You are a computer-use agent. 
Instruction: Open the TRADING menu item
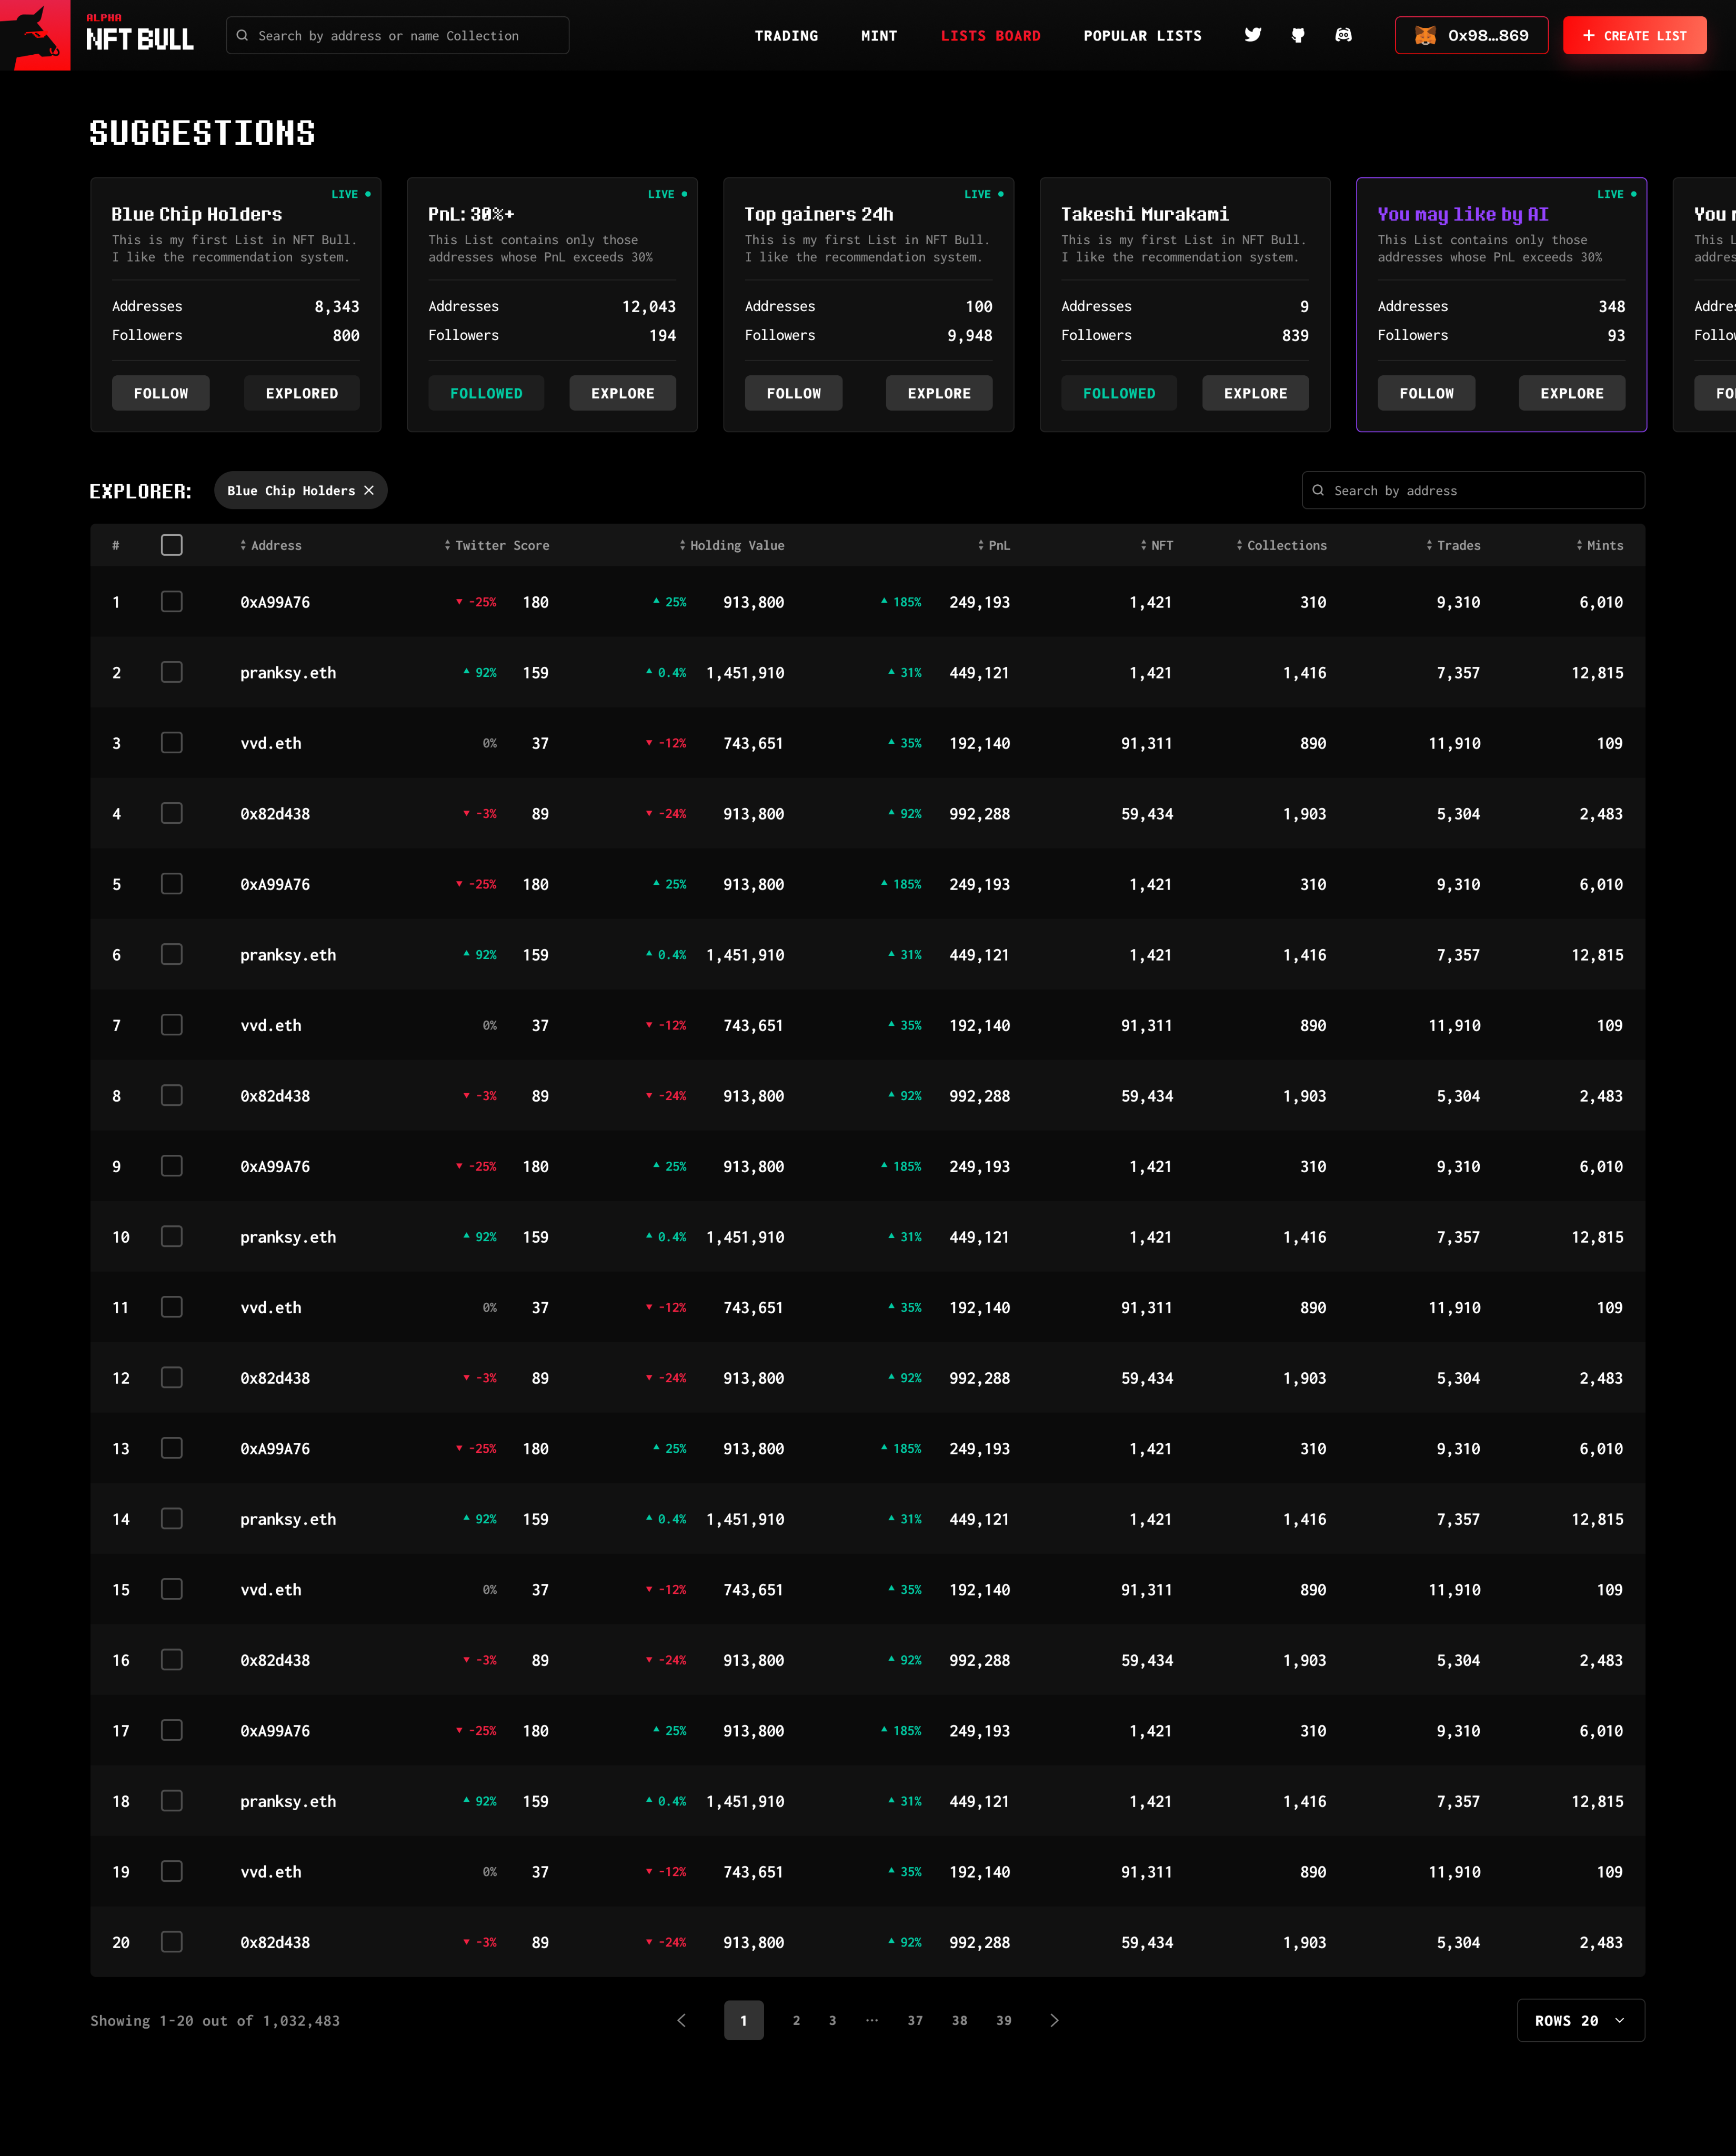[x=786, y=36]
